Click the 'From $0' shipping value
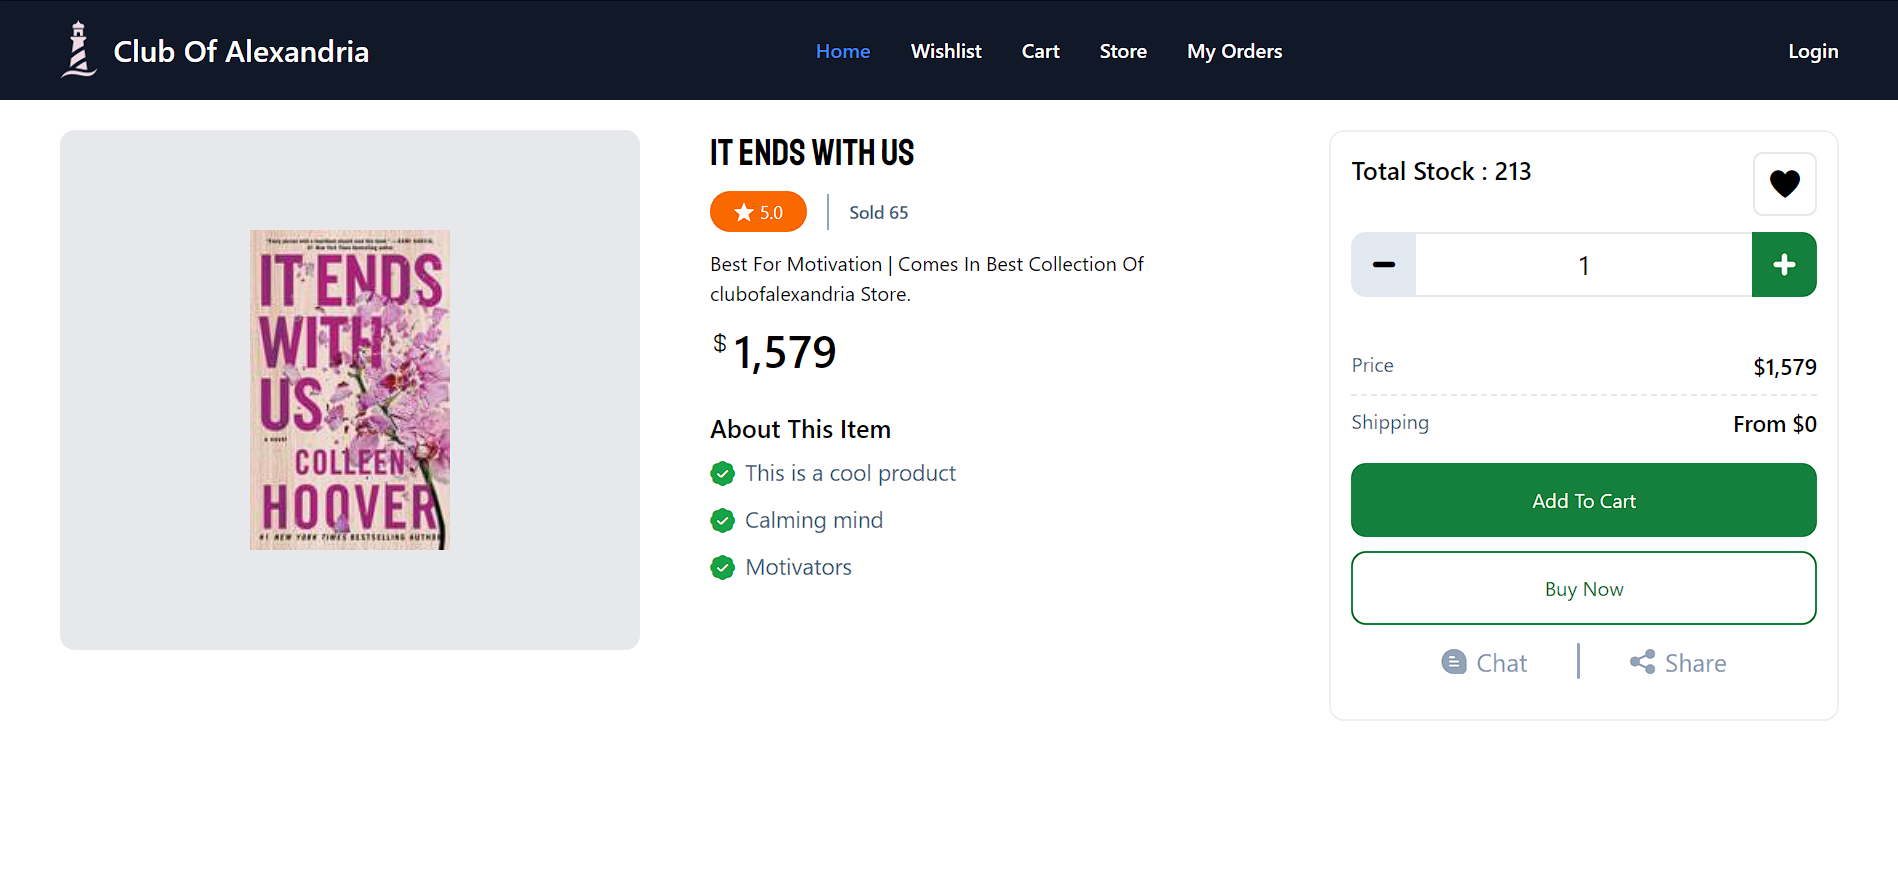1898x882 pixels. (1775, 424)
